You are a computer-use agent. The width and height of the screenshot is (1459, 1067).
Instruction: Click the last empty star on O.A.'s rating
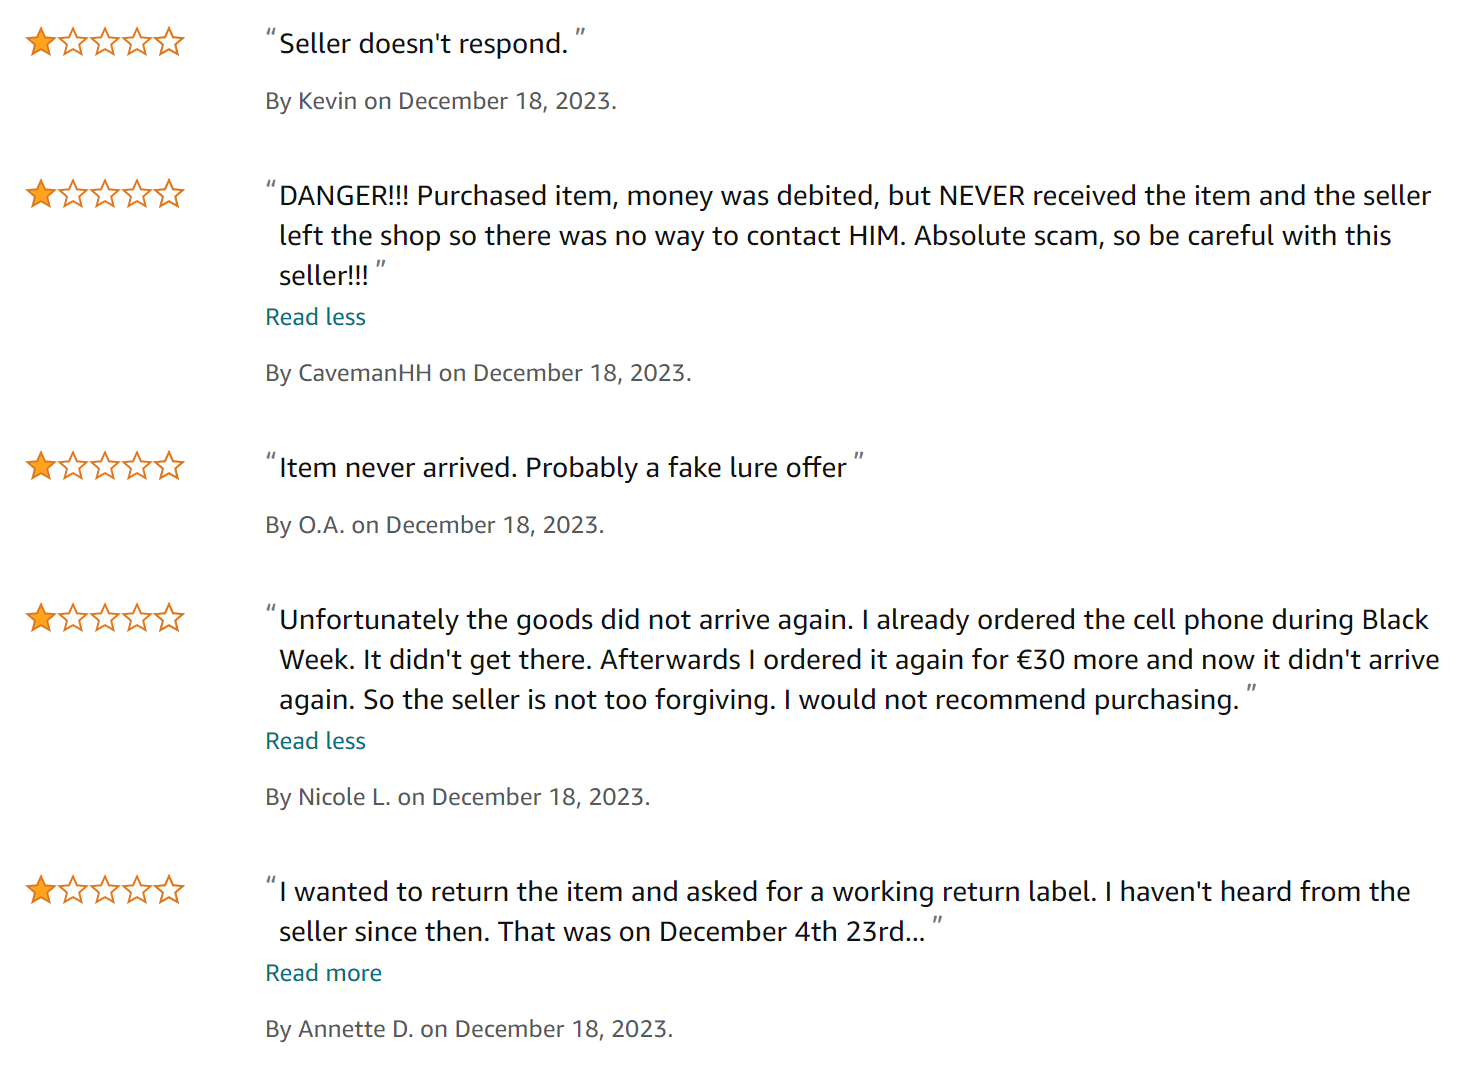coord(170,466)
